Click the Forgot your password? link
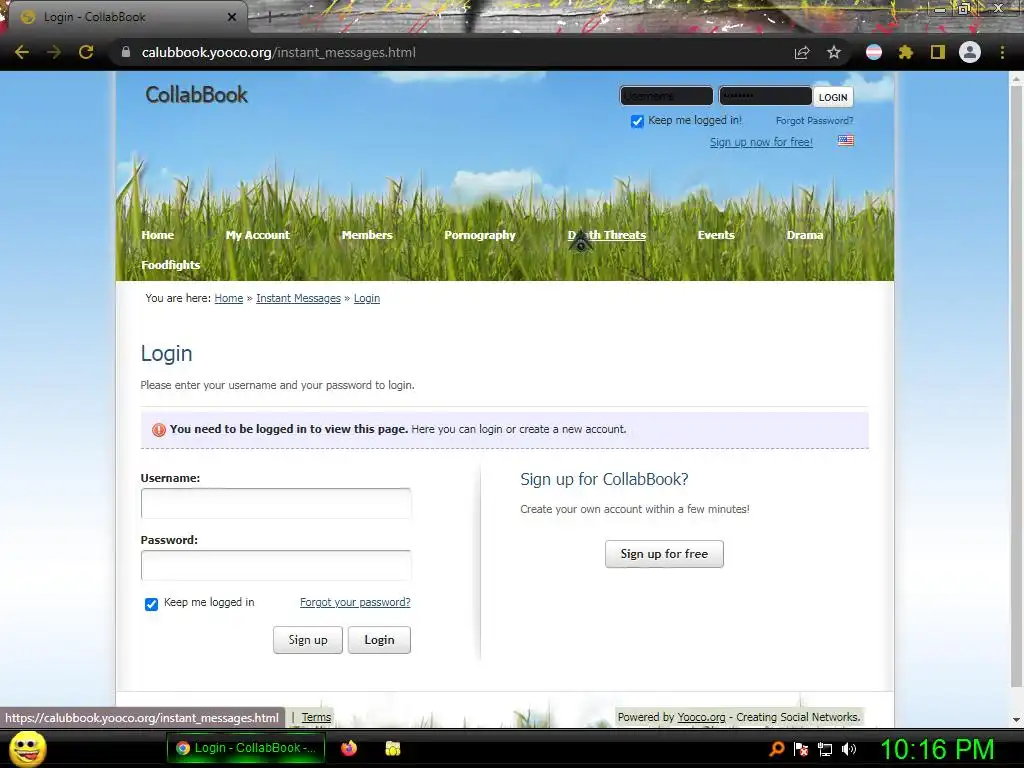Screen dimensions: 1024x768 point(355,602)
